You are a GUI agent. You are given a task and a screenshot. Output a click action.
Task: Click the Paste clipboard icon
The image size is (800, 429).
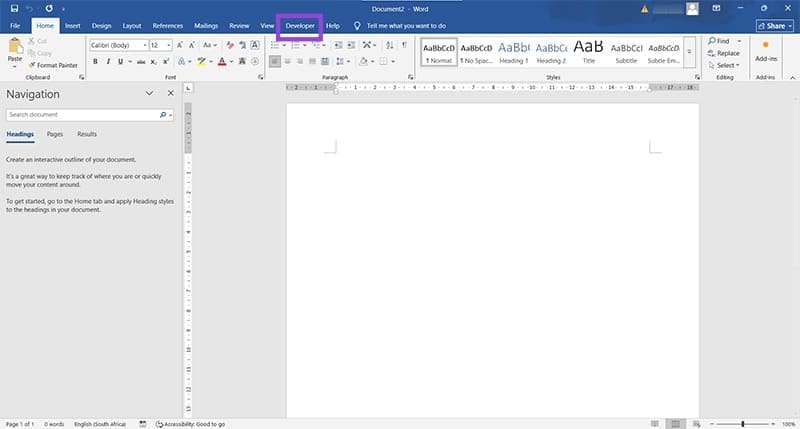[15, 47]
